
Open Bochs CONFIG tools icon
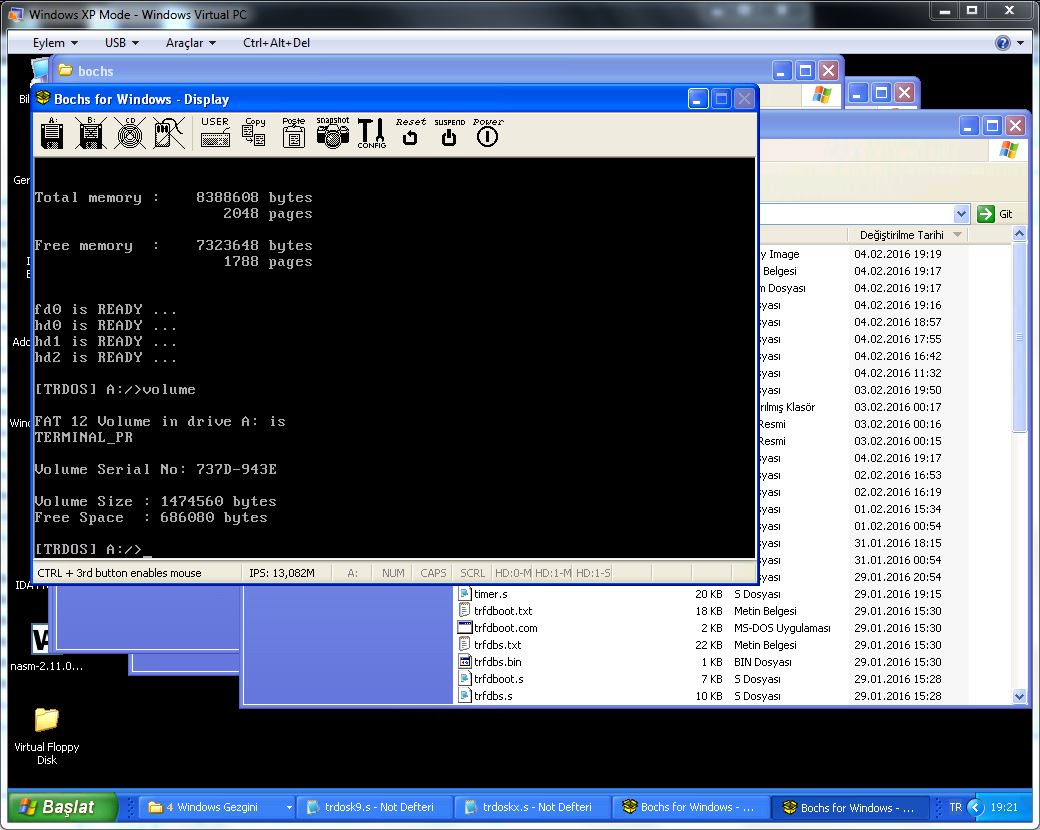371,133
